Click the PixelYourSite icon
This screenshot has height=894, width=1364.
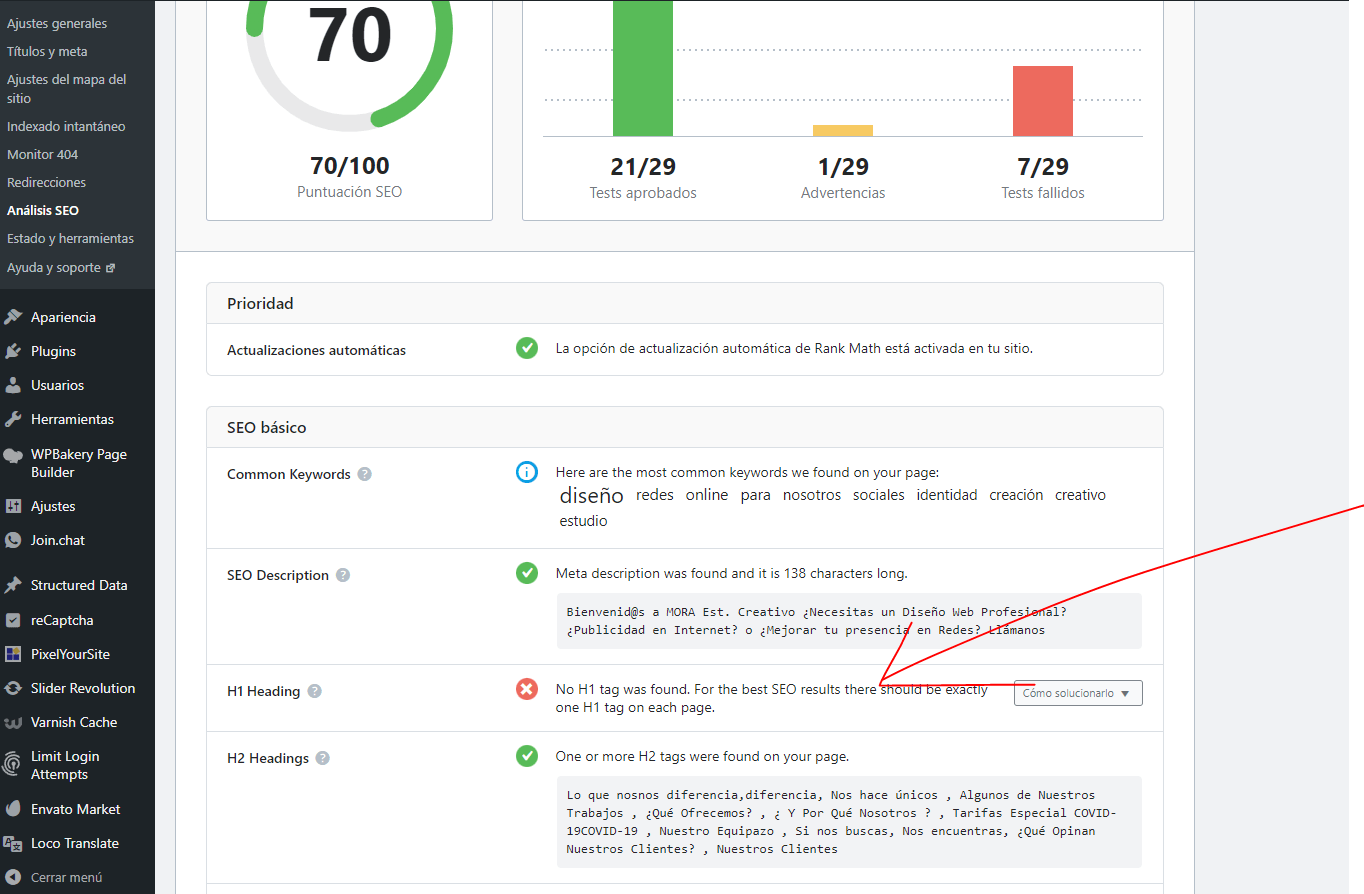(x=13, y=654)
